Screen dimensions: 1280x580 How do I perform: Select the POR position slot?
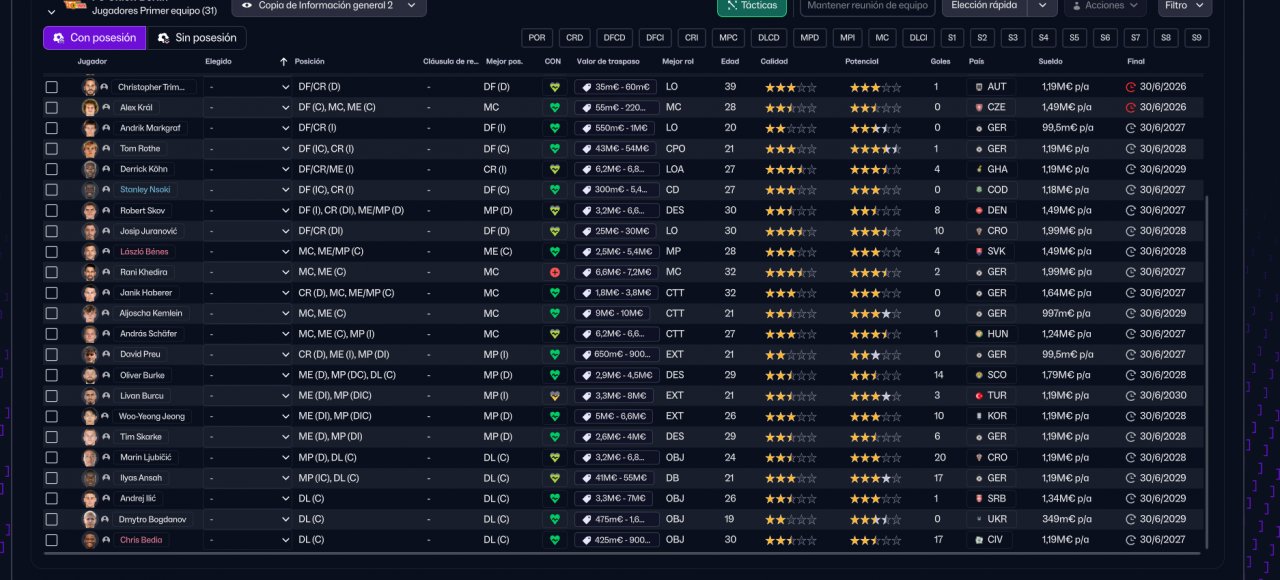[x=537, y=38]
